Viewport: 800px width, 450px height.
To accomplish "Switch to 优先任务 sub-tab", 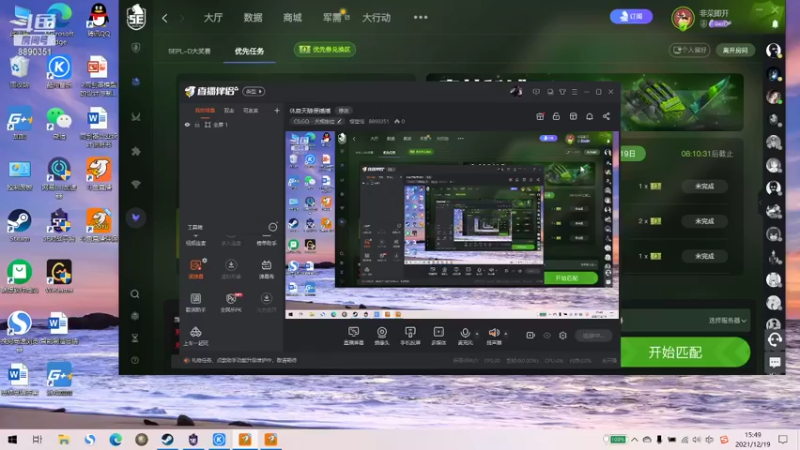I will [x=249, y=51].
